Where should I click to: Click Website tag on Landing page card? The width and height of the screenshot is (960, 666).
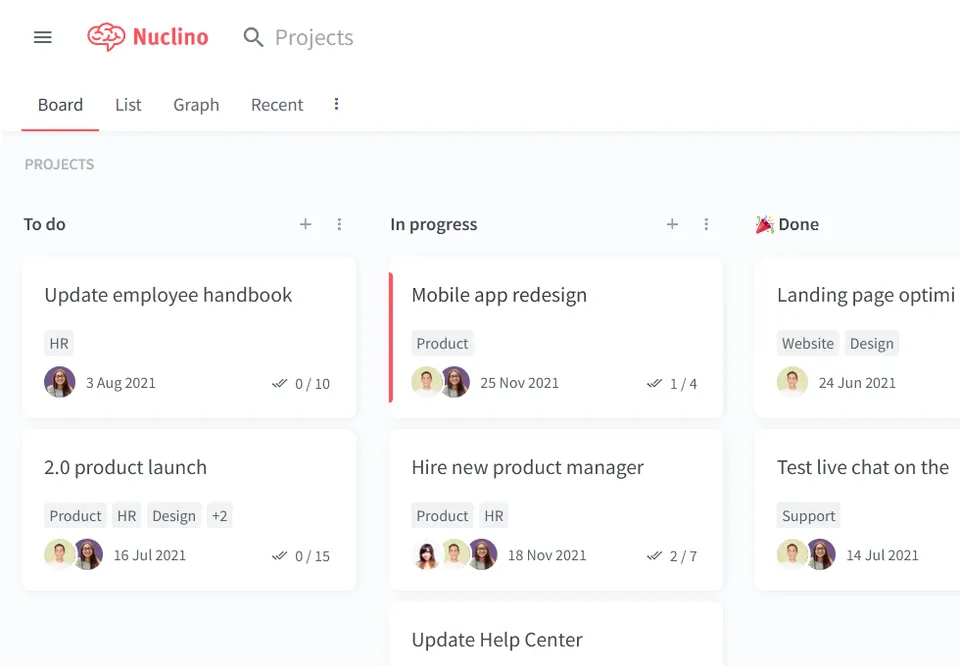(808, 343)
